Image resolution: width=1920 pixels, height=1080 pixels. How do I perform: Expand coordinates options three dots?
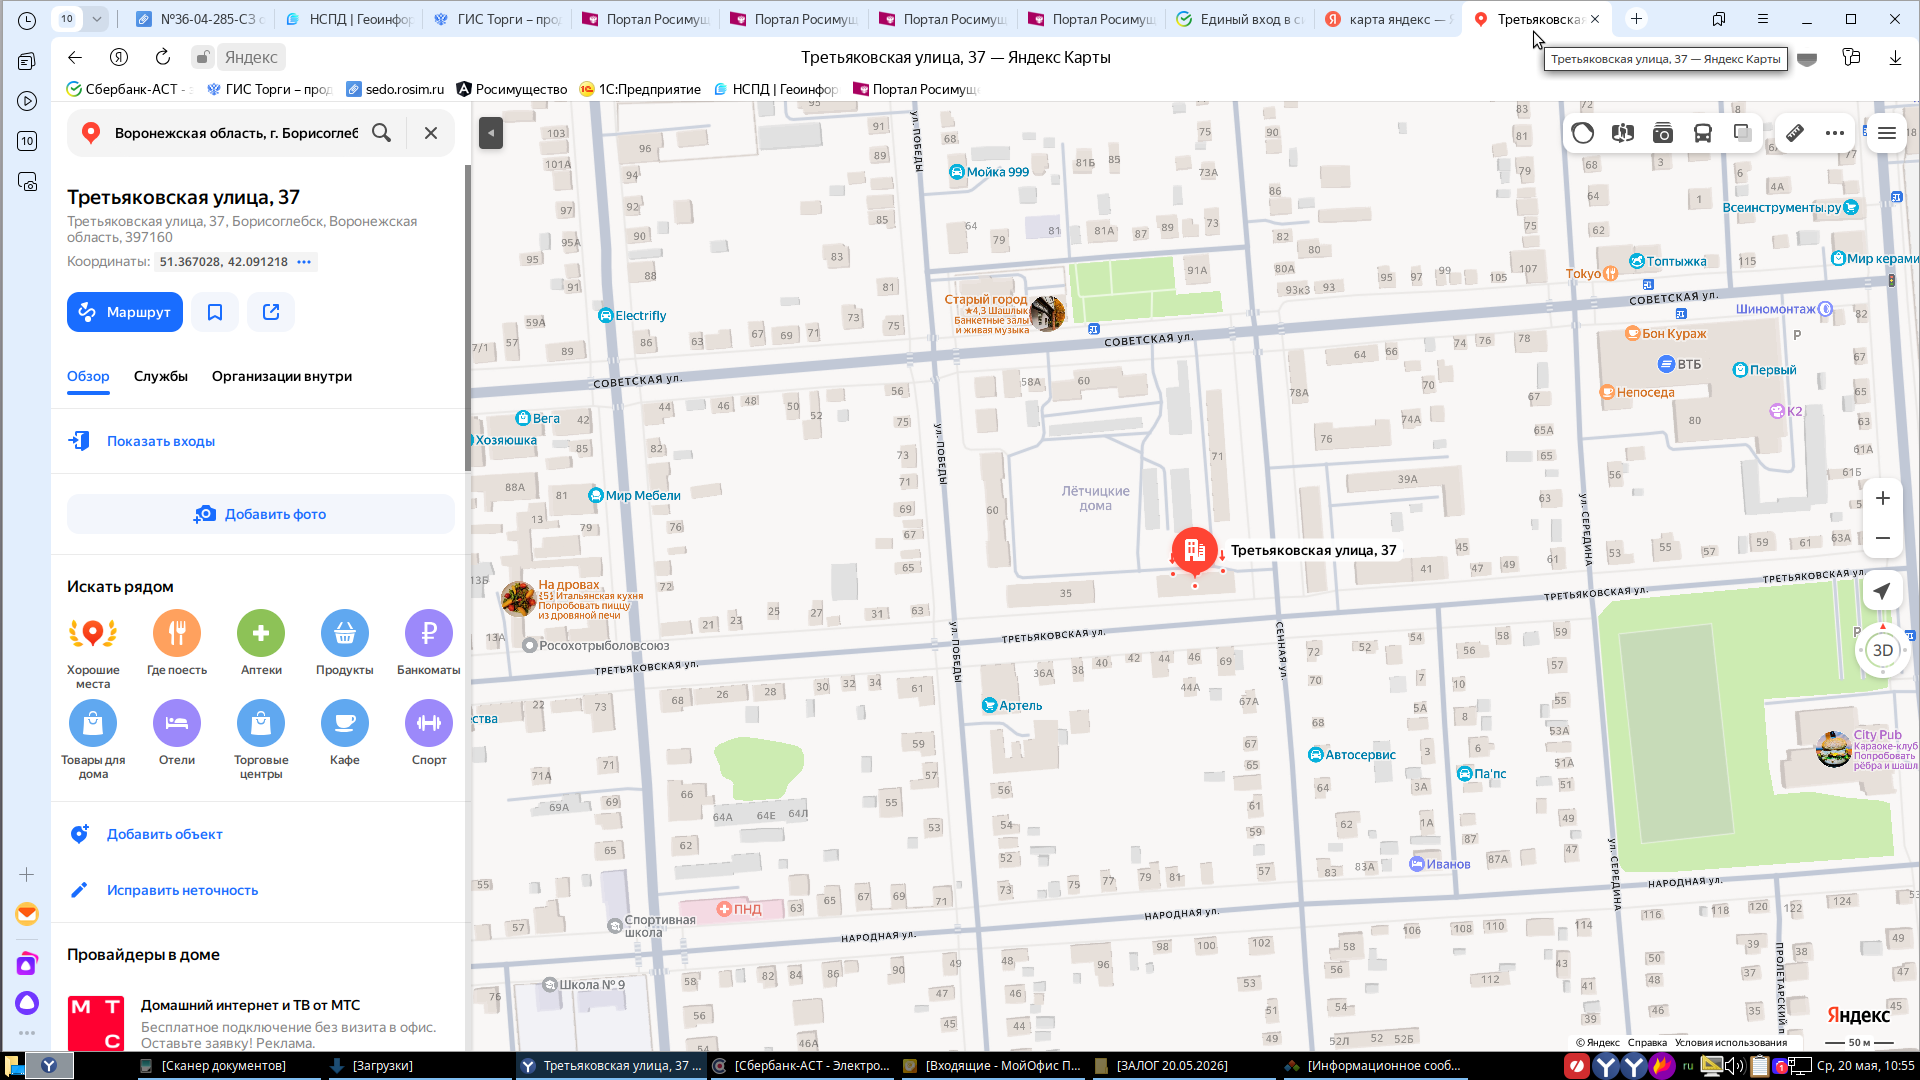[x=304, y=262]
